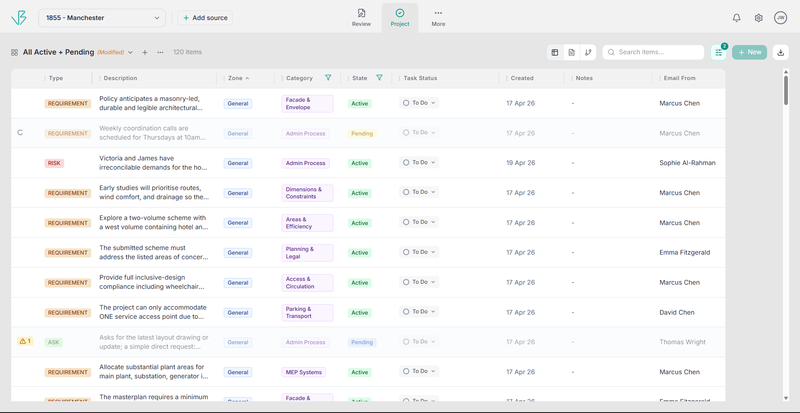The image size is (800, 413).
Task: Click the Type column header
Action: (x=56, y=78)
